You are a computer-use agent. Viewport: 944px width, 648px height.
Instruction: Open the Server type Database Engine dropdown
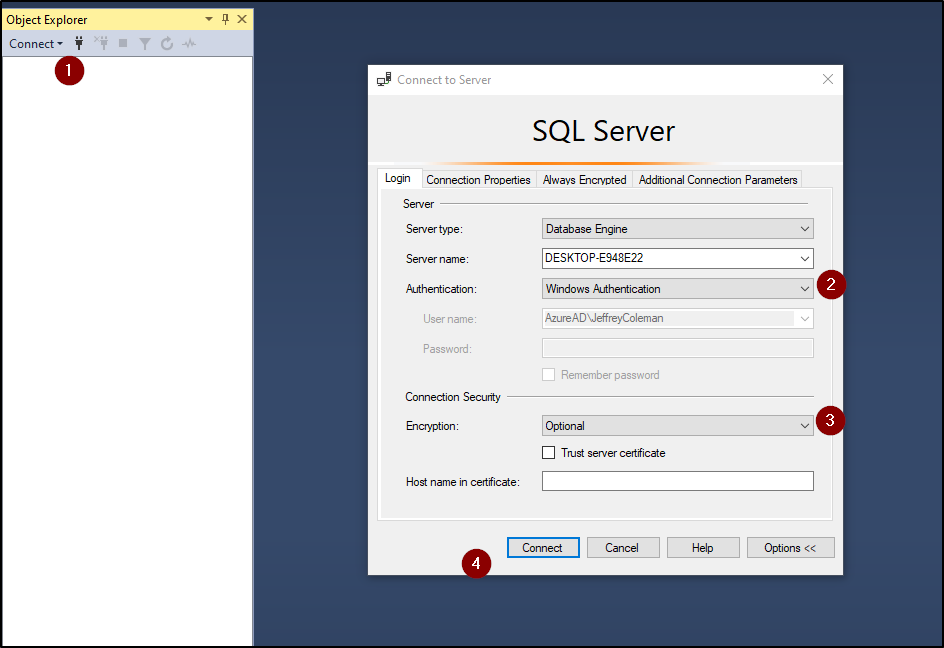click(x=677, y=229)
